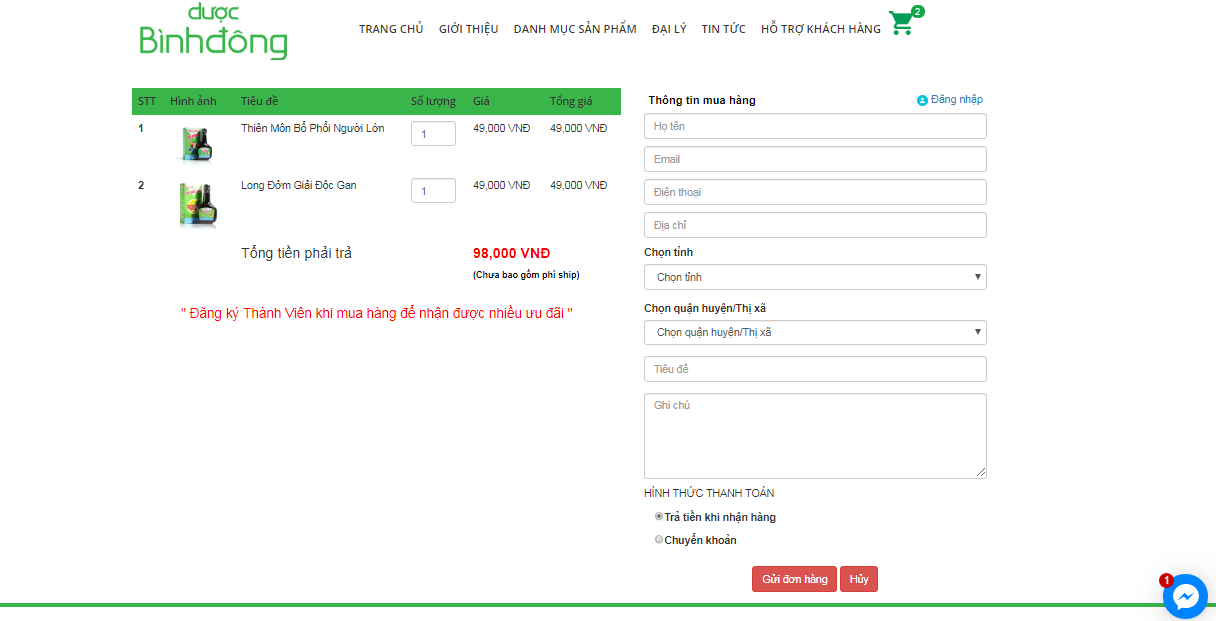This screenshot has width=1216, height=621.
Task: Open the shopping cart icon
Action: tap(902, 24)
